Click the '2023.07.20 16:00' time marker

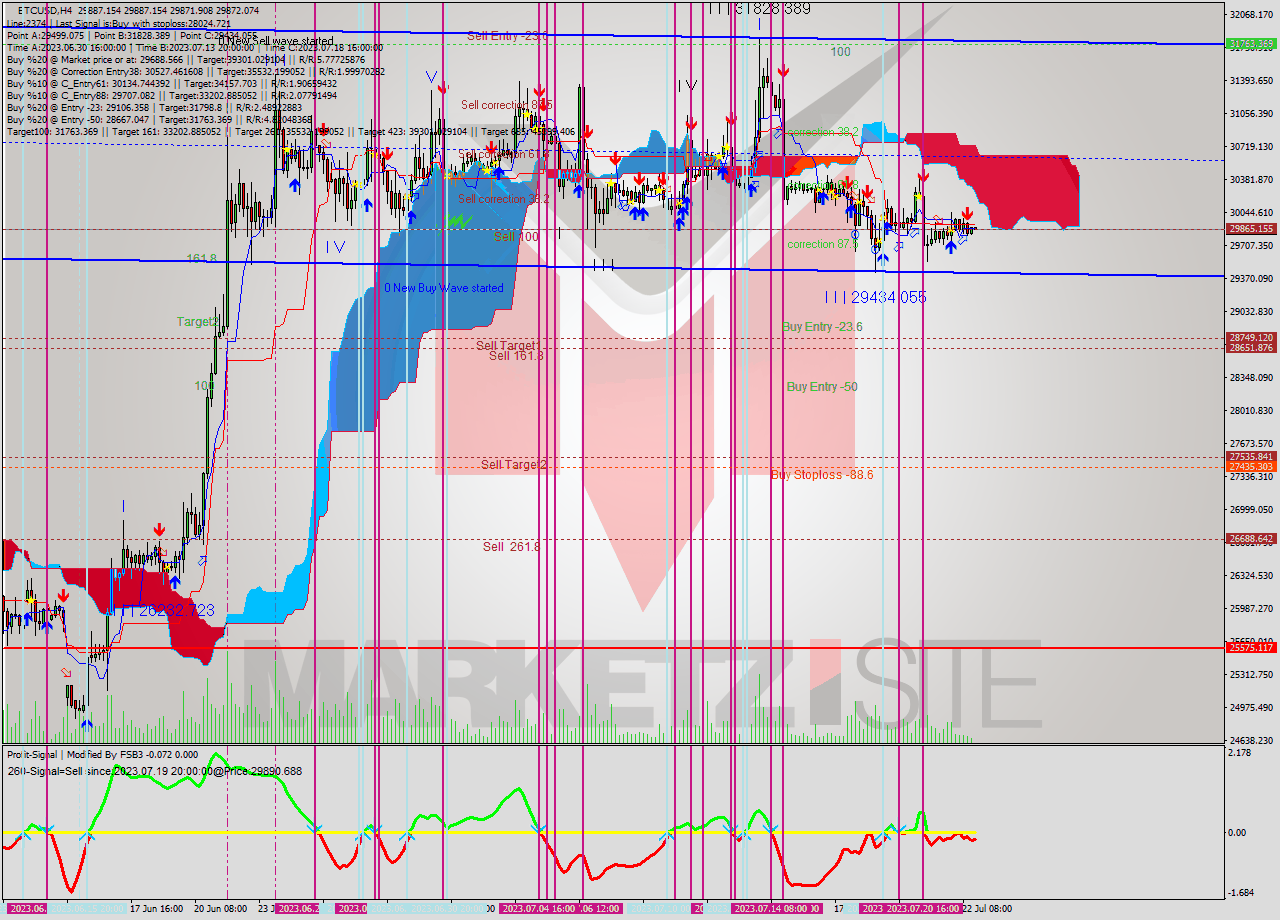923,909
